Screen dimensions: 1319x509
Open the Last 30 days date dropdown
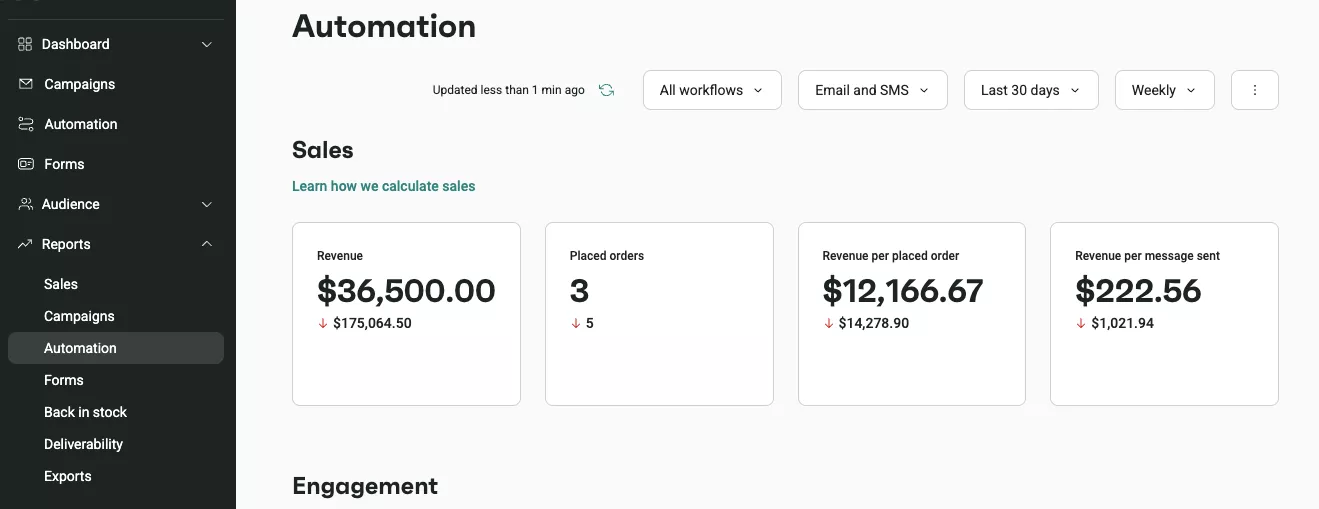[1030, 90]
